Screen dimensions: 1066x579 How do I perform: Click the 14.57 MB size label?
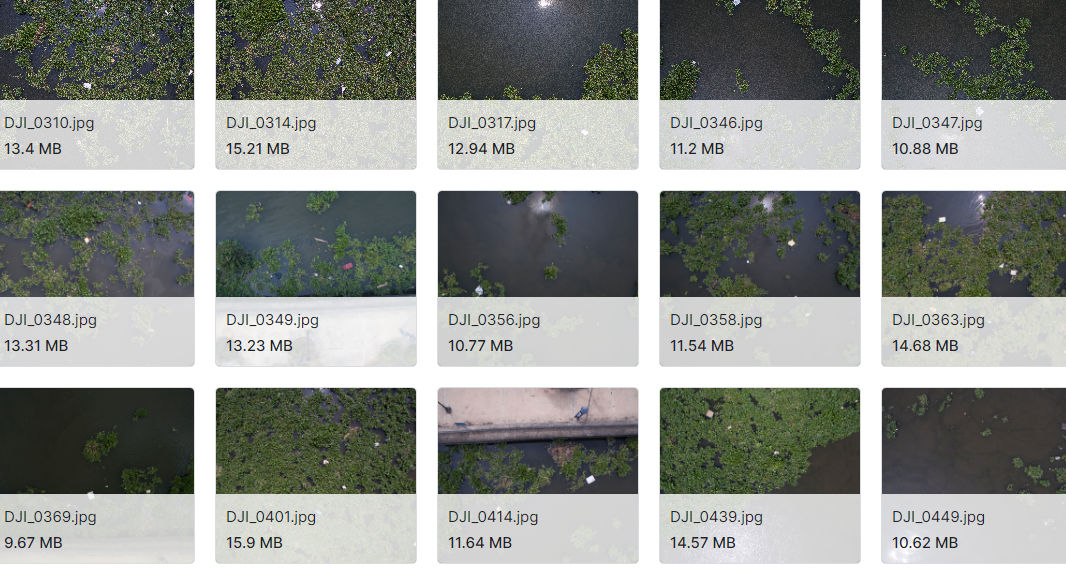[702, 543]
